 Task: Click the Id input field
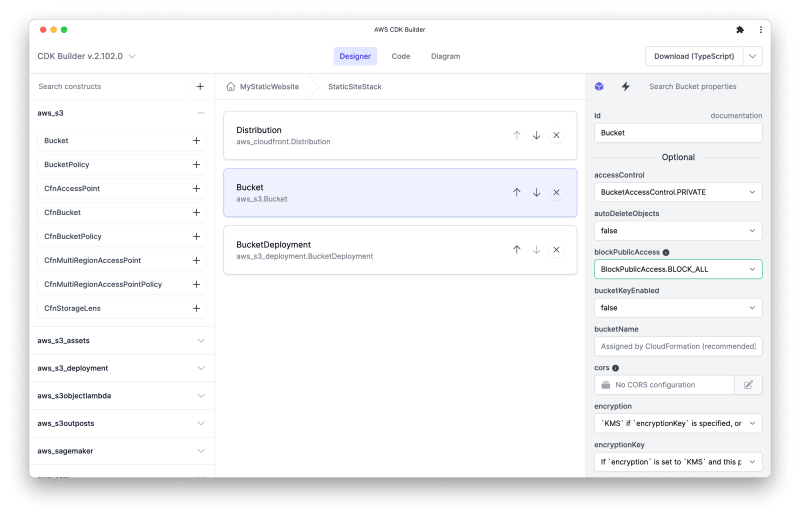678,133
